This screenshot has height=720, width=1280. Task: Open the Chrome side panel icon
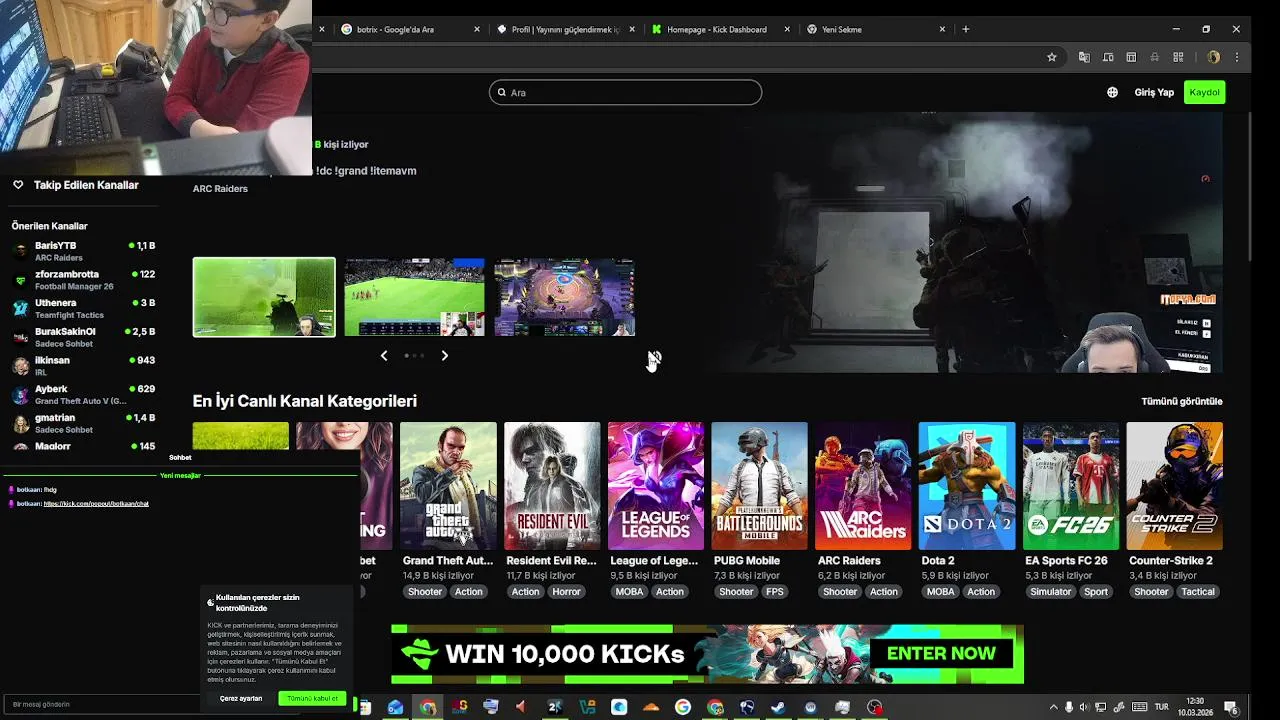(x=1131, y=57)
